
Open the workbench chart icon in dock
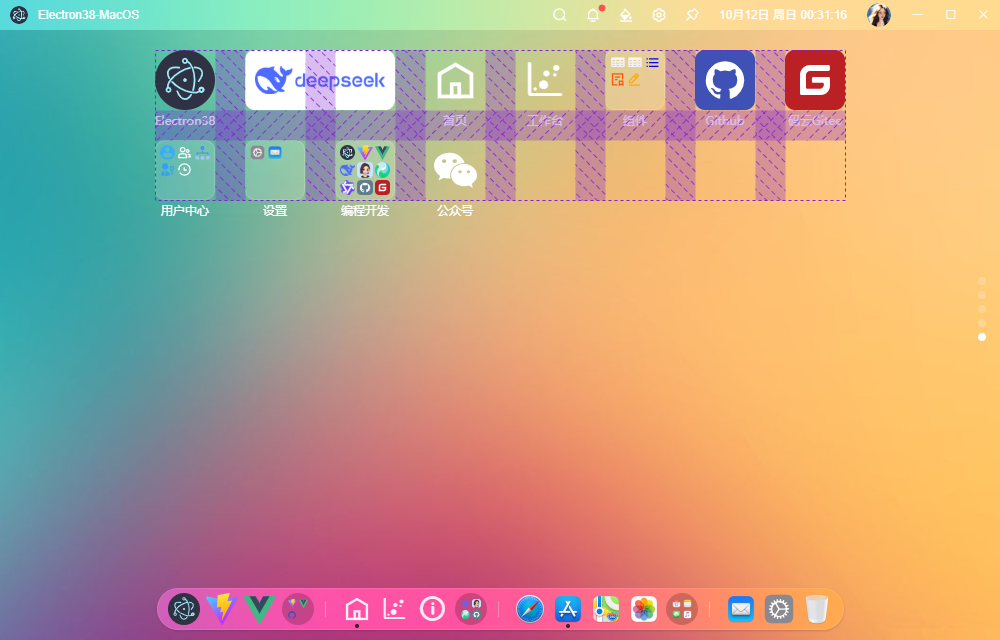[395, 609]
